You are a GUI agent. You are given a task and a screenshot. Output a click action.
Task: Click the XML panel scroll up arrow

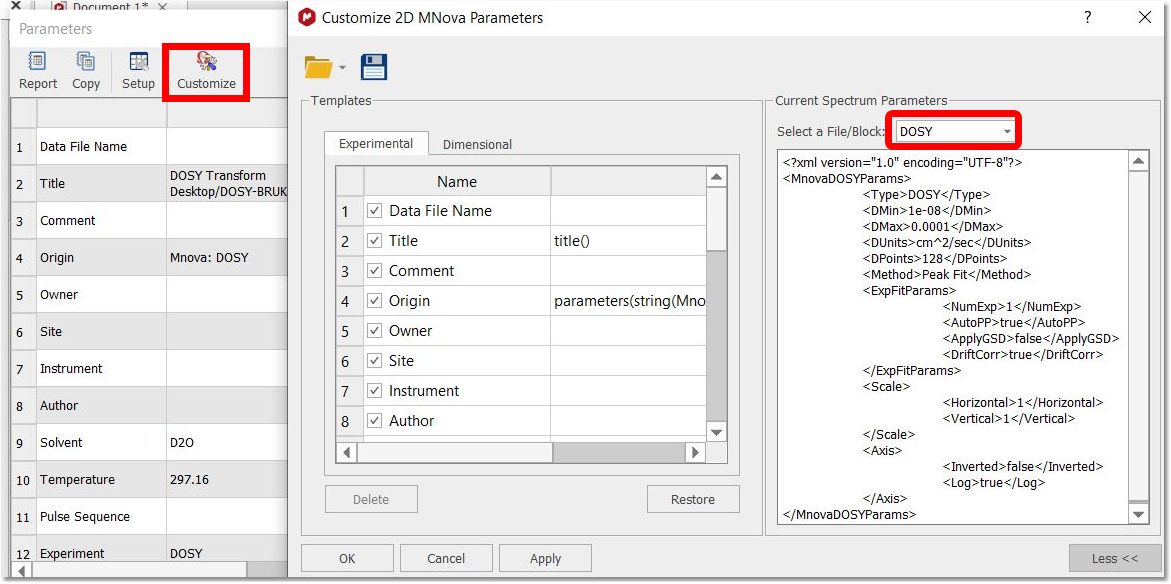pos(1137,161)
